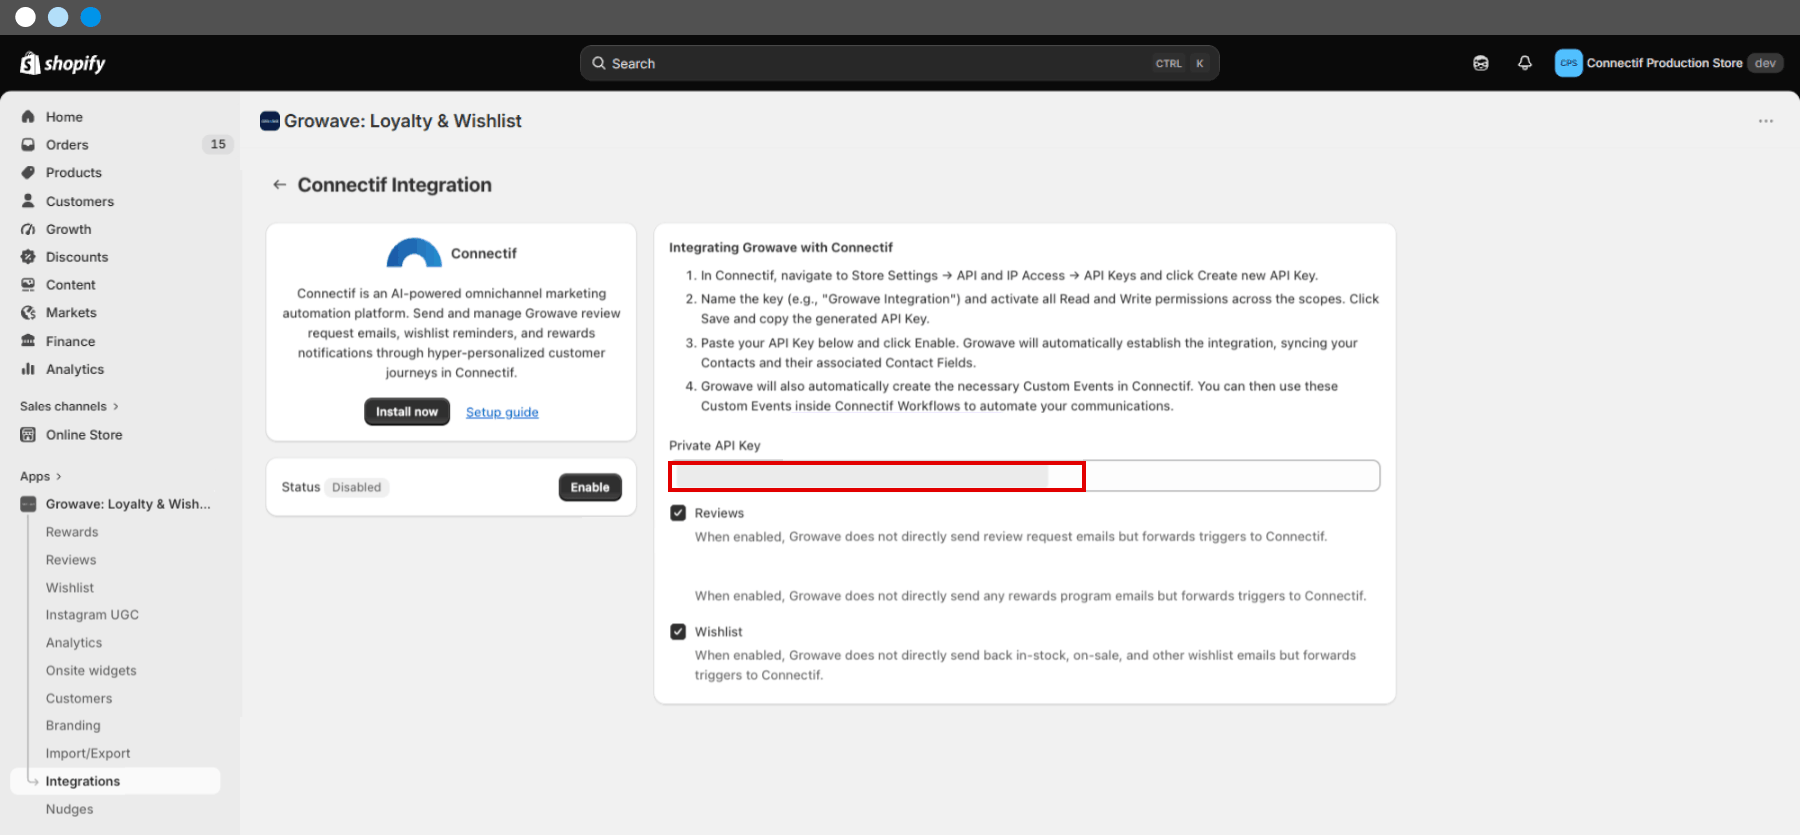
Task: Open the Analytics bar-chart icon below Finance
Action: click(28, 369)
